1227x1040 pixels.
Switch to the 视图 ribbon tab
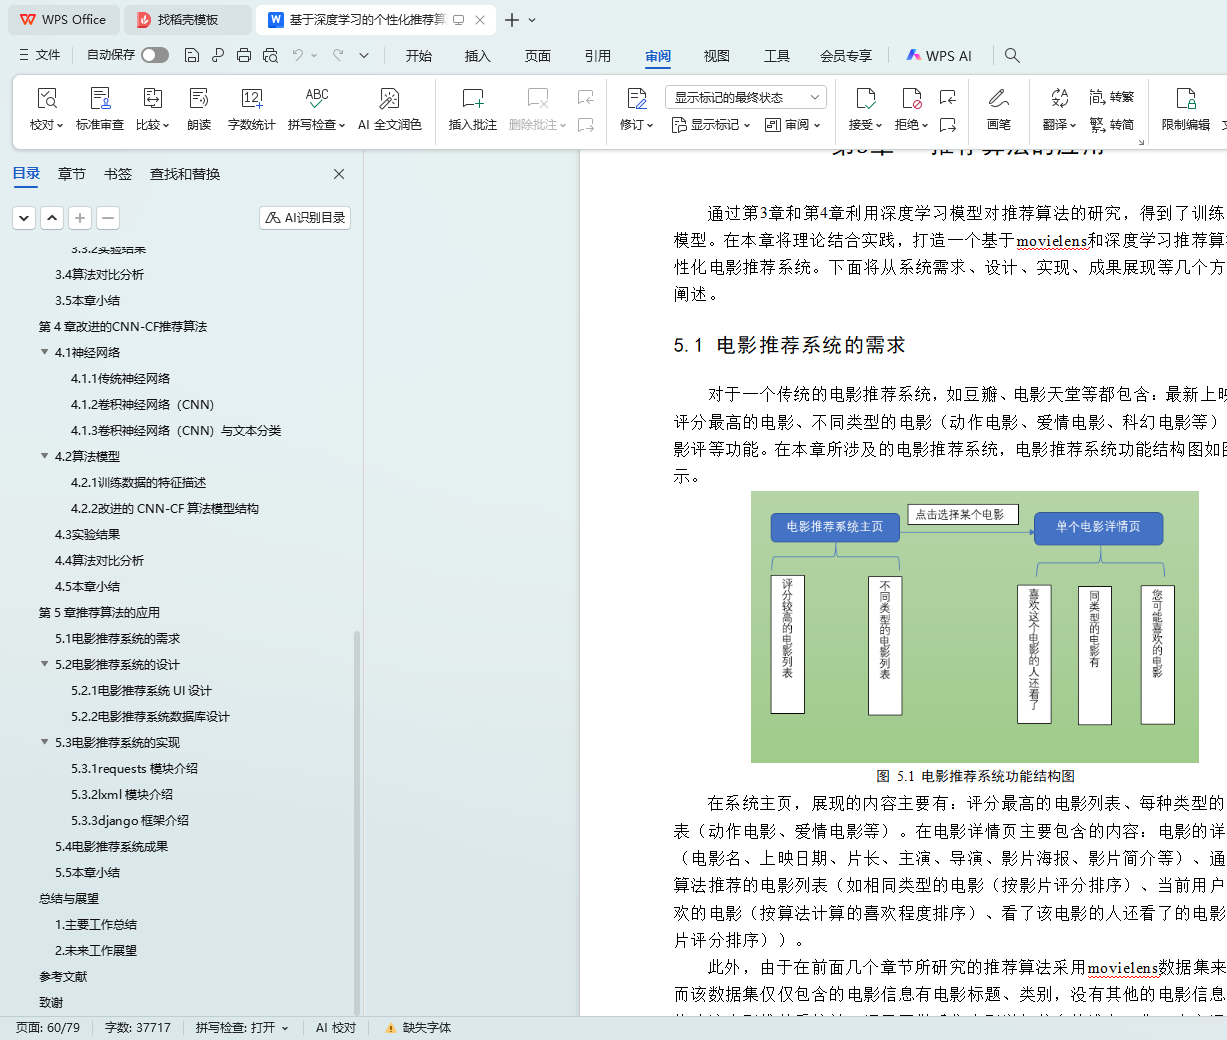716,56
